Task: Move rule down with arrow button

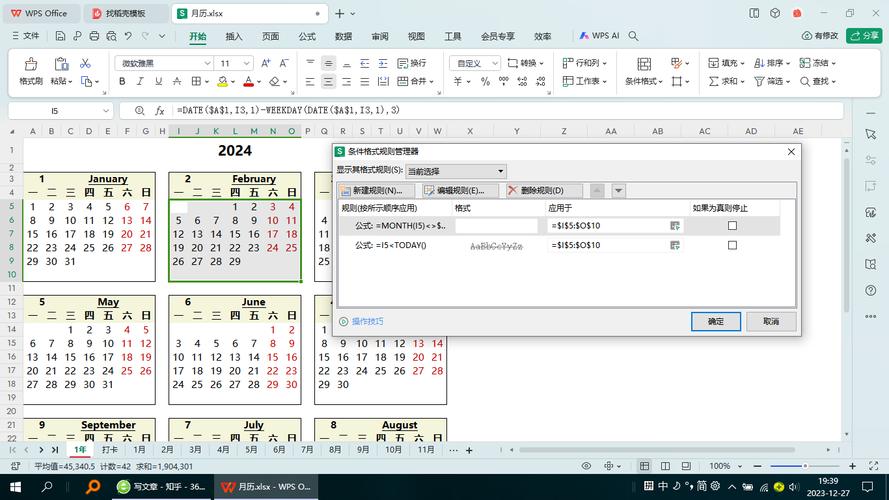Action: (619, 190)
